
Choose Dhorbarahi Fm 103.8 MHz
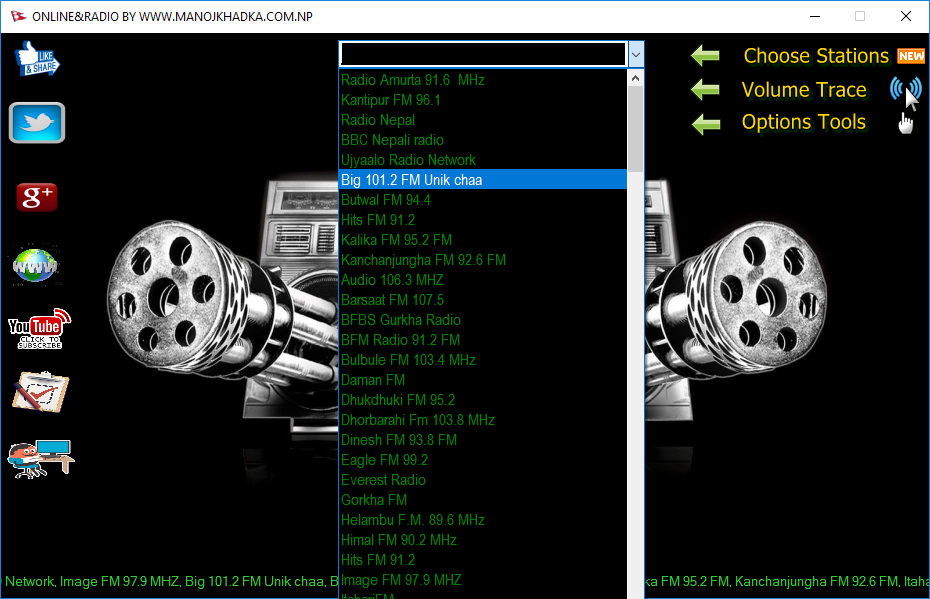pos(483,420)
